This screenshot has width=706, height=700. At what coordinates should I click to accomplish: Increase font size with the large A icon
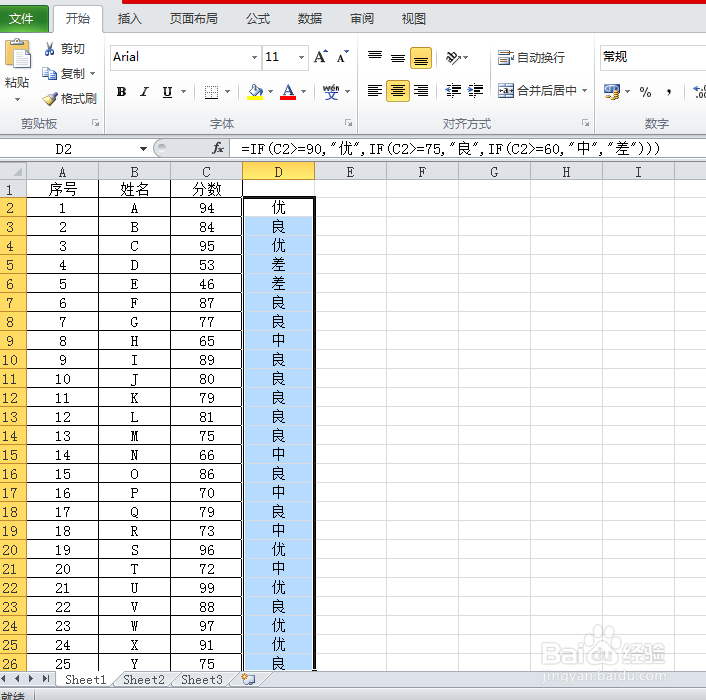point(321,57)
